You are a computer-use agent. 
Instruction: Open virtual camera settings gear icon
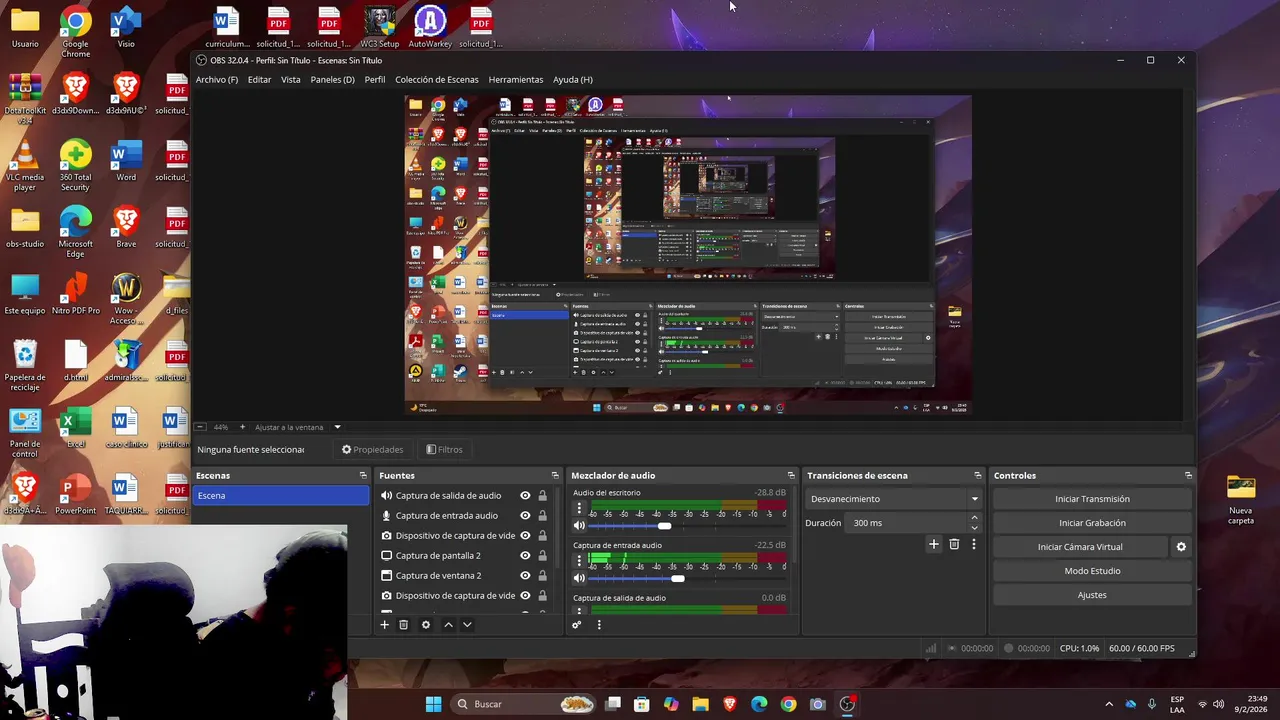tap(1181, 547)
